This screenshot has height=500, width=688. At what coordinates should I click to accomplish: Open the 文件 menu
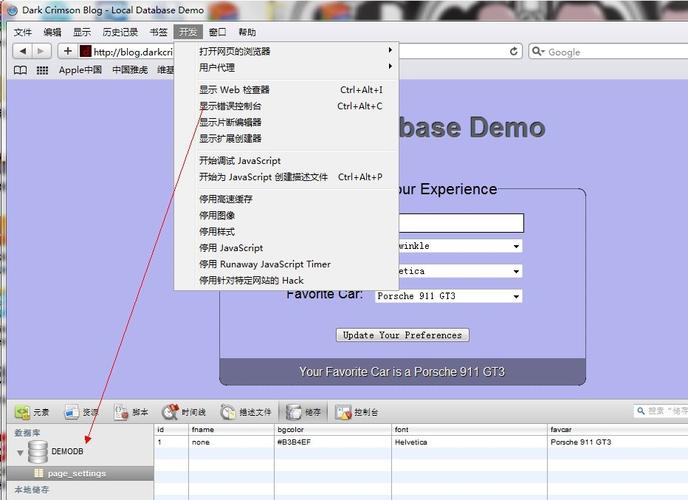pos(23,32)
